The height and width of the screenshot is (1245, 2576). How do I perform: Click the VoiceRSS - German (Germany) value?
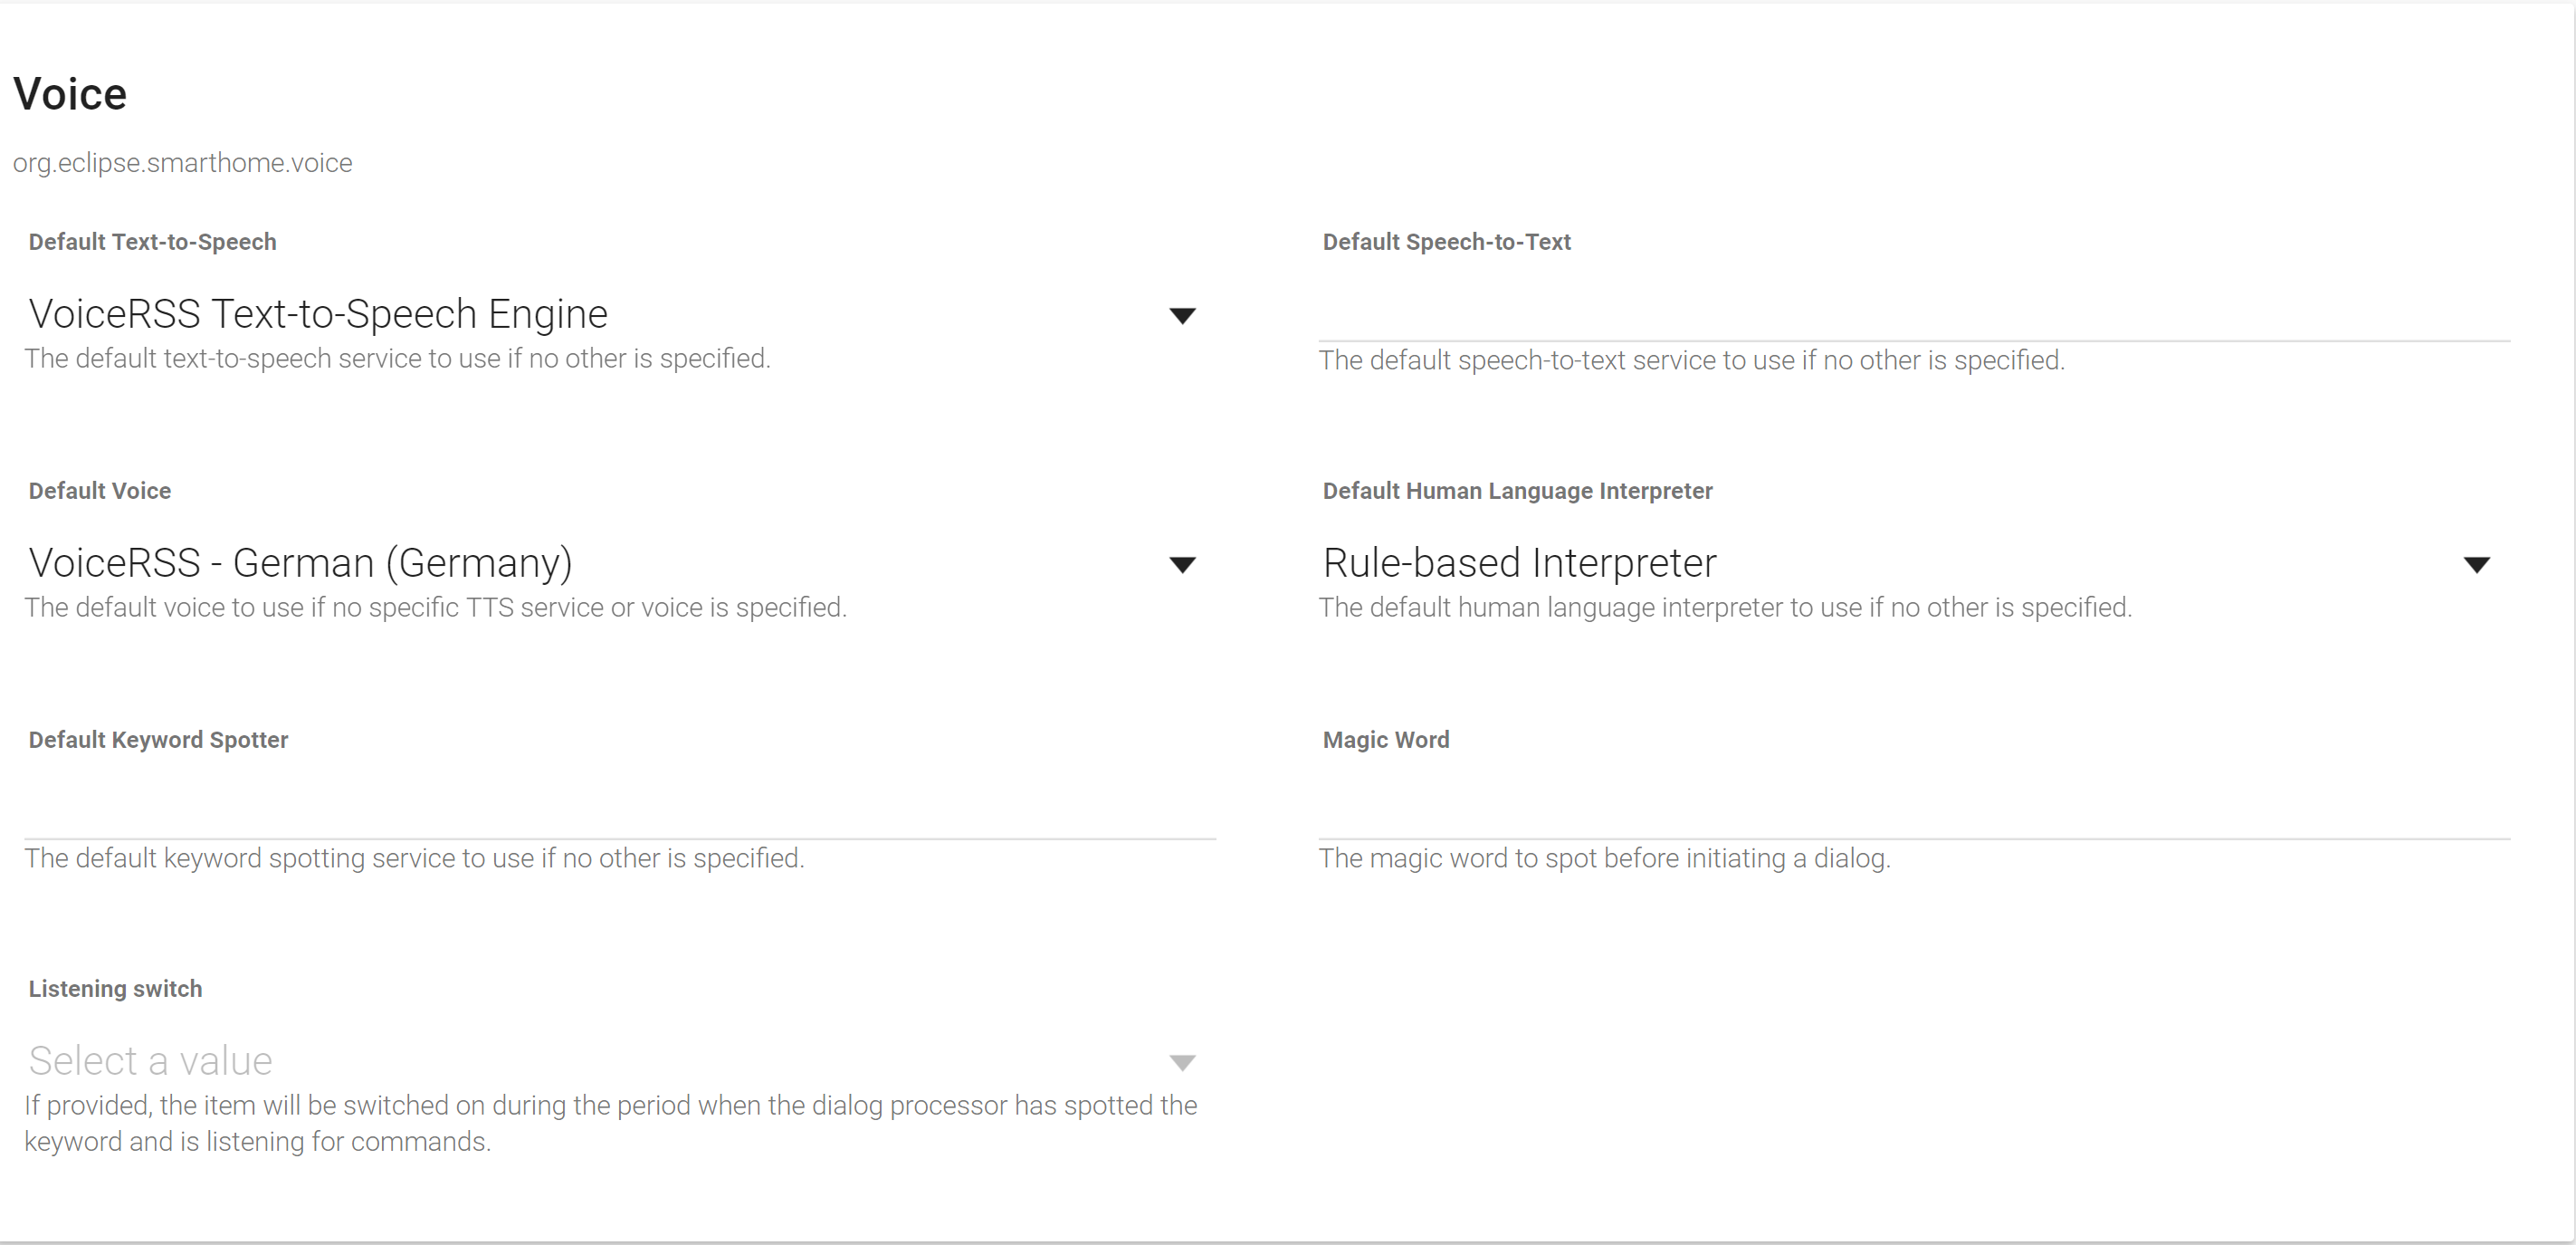pyautogui.click(x=300, y=563)
